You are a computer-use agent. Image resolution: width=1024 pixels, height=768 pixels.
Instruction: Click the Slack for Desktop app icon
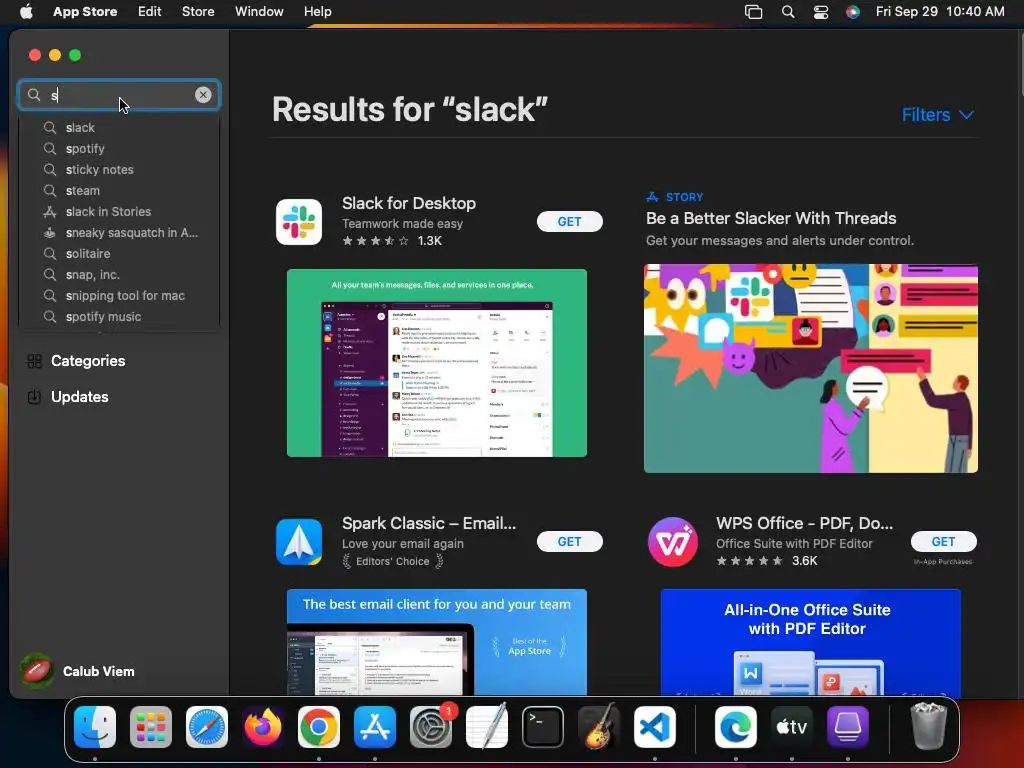[x=298, y=222]
